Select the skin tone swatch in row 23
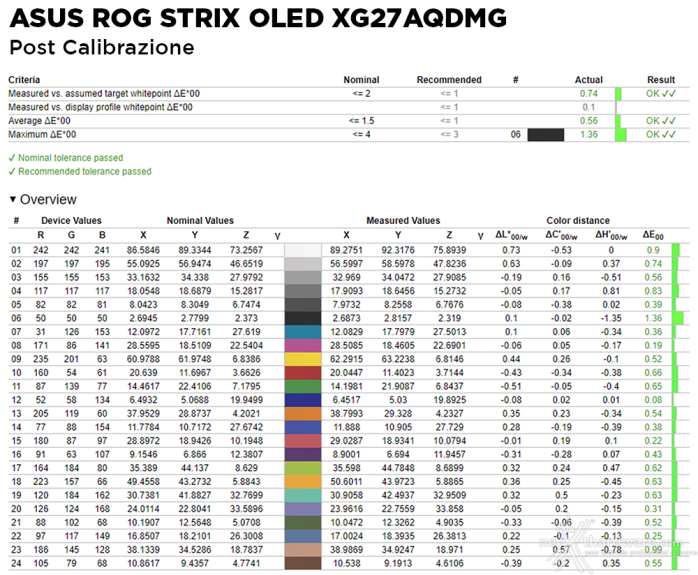Image resolution: width=698 pixels, height=575 pixels. tap(303, 550)
